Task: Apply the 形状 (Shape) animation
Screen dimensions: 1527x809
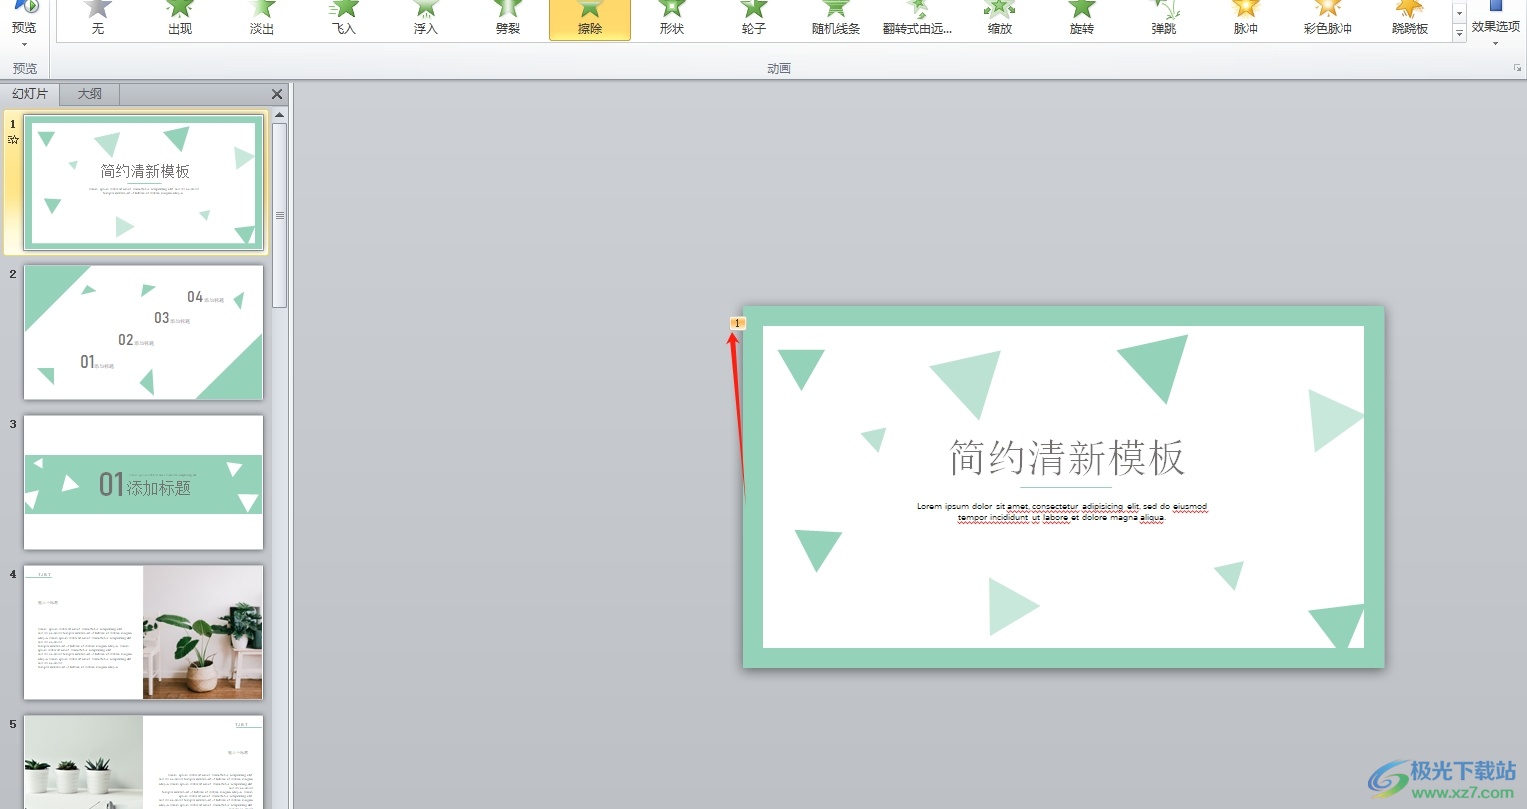Action: click(x=672, y=19)
